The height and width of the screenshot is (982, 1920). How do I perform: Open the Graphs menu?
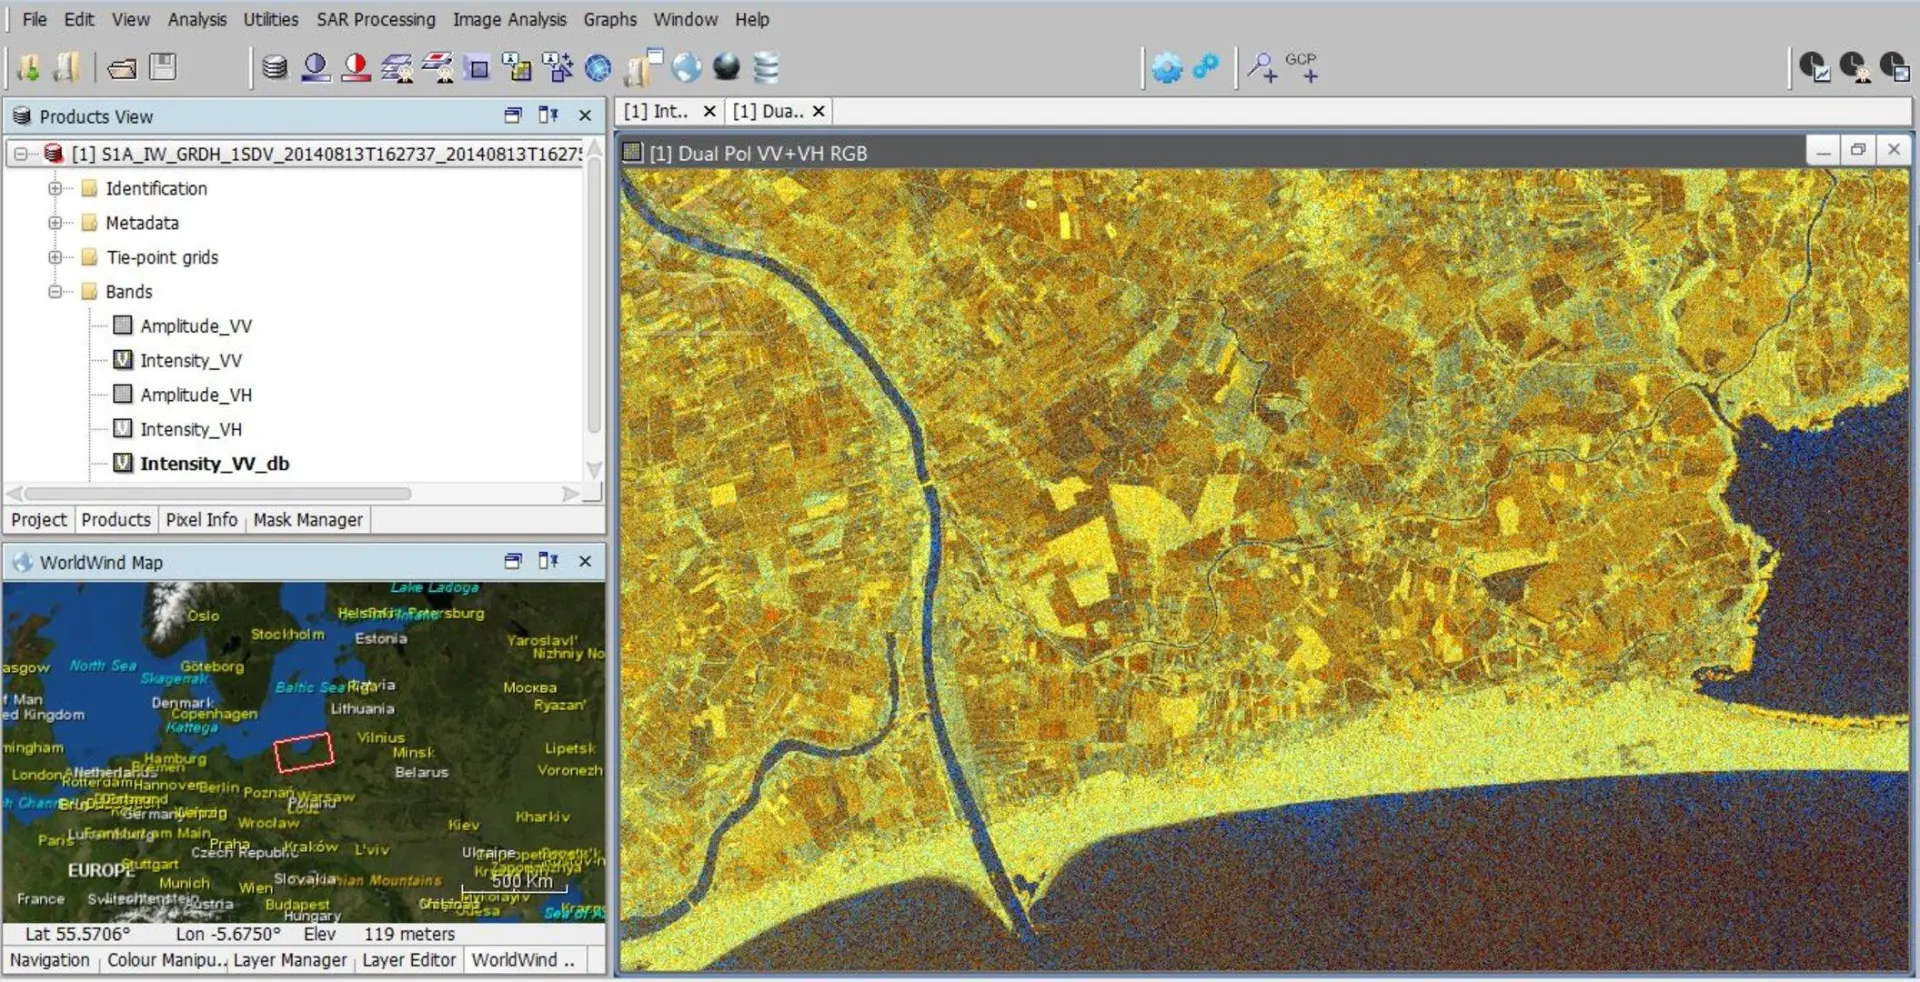[x=610, y=19]
